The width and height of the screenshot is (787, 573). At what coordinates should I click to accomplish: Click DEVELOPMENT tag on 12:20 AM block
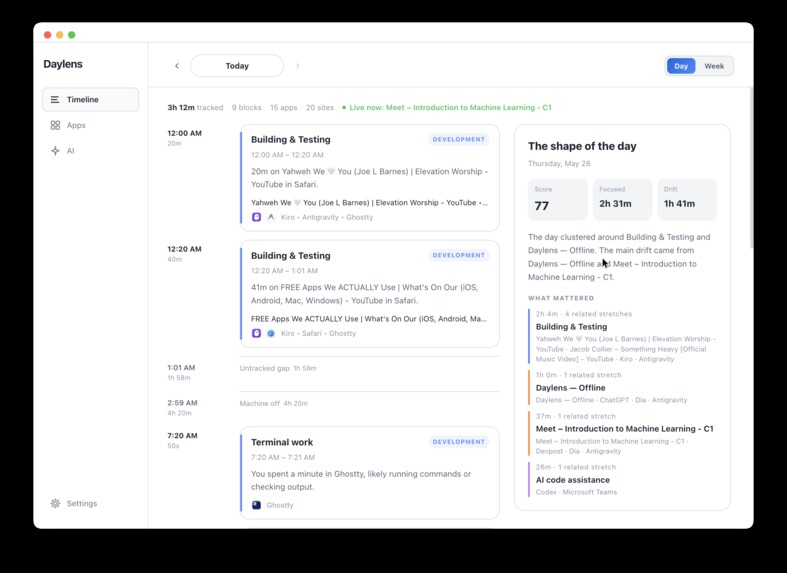(x=459, y=255)
